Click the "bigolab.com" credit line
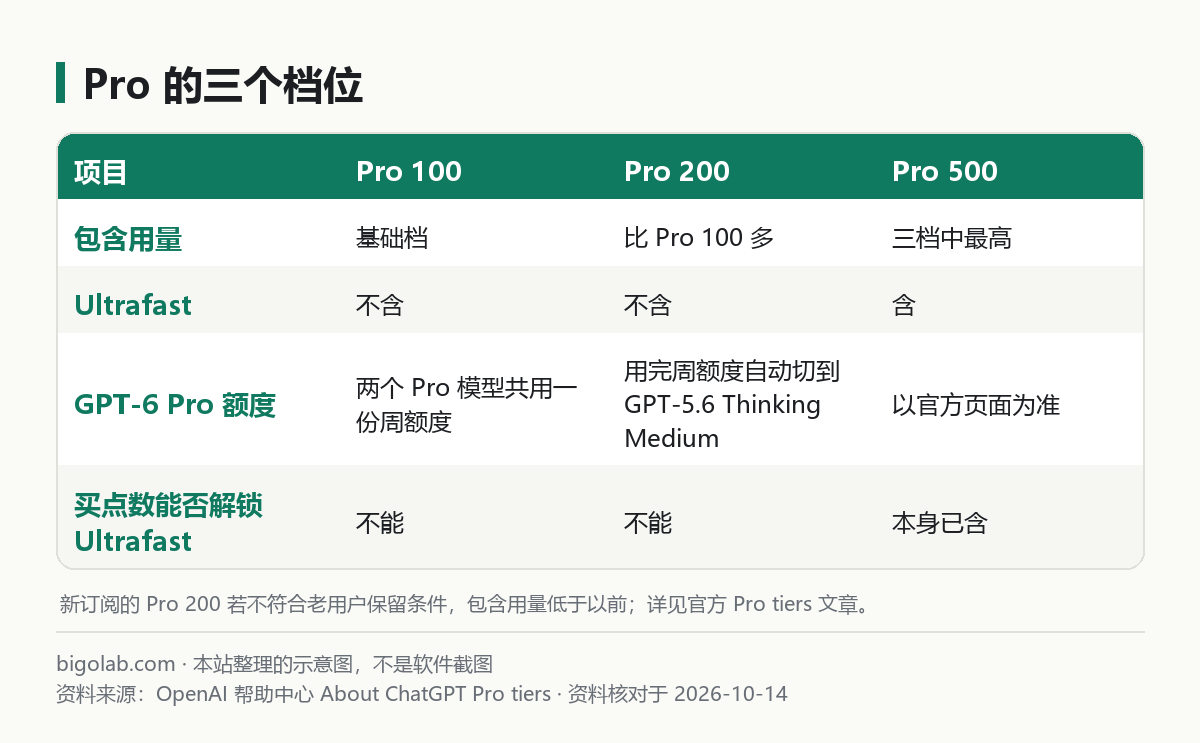Screen dimensions: 1200x743 275,664
